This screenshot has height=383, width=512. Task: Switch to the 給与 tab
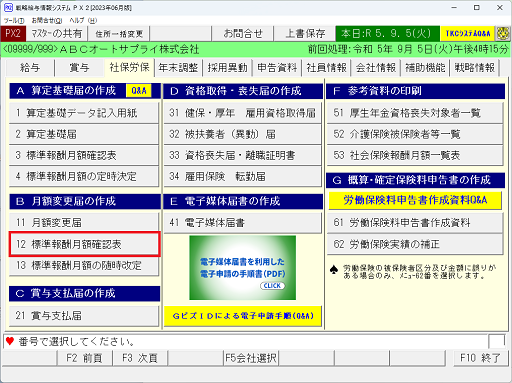[30, 68]
